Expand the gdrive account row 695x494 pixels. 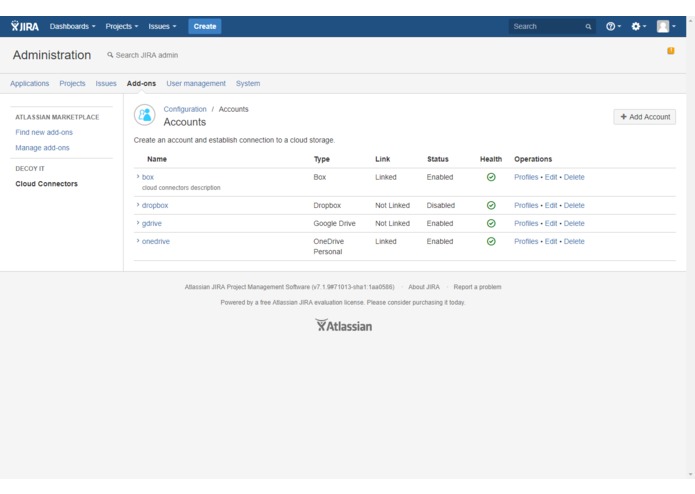click(x=138, y=223)
